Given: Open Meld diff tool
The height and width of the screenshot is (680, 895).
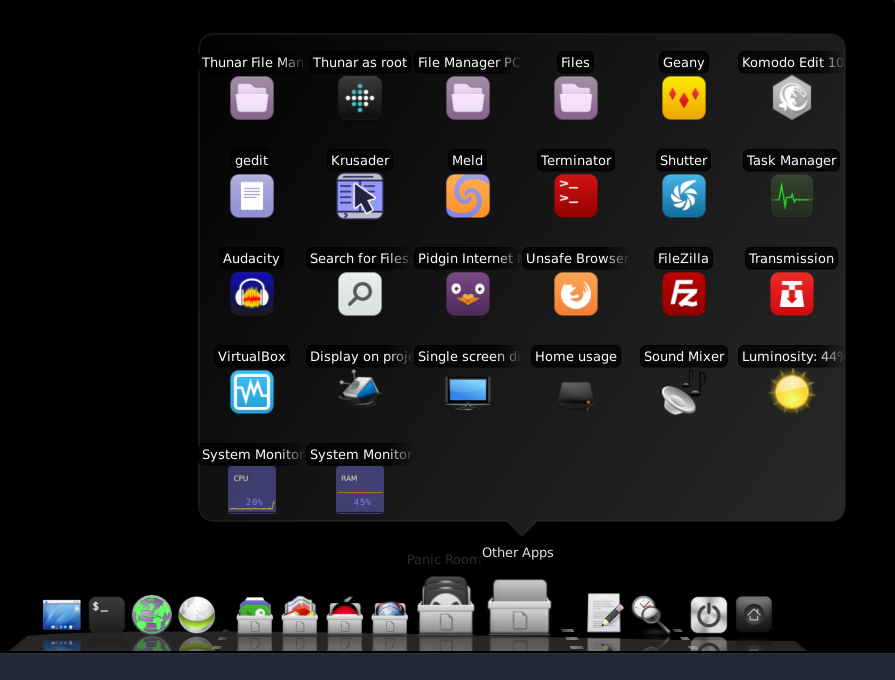Looking at the screenshot, I should tap(468, 196).
